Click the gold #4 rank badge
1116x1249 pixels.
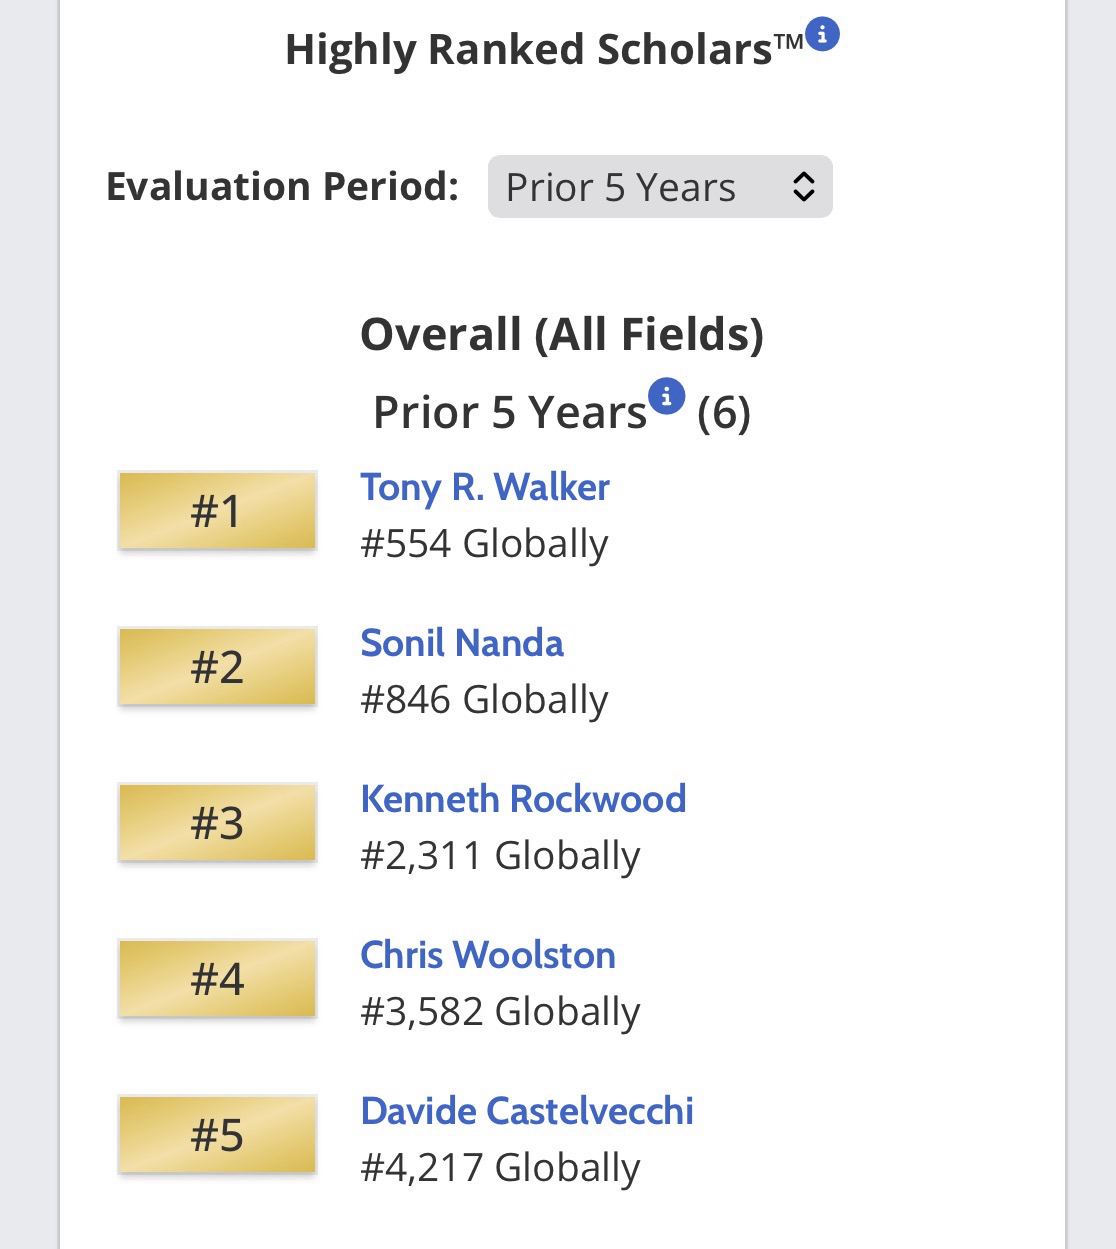(x=217, y=979)
